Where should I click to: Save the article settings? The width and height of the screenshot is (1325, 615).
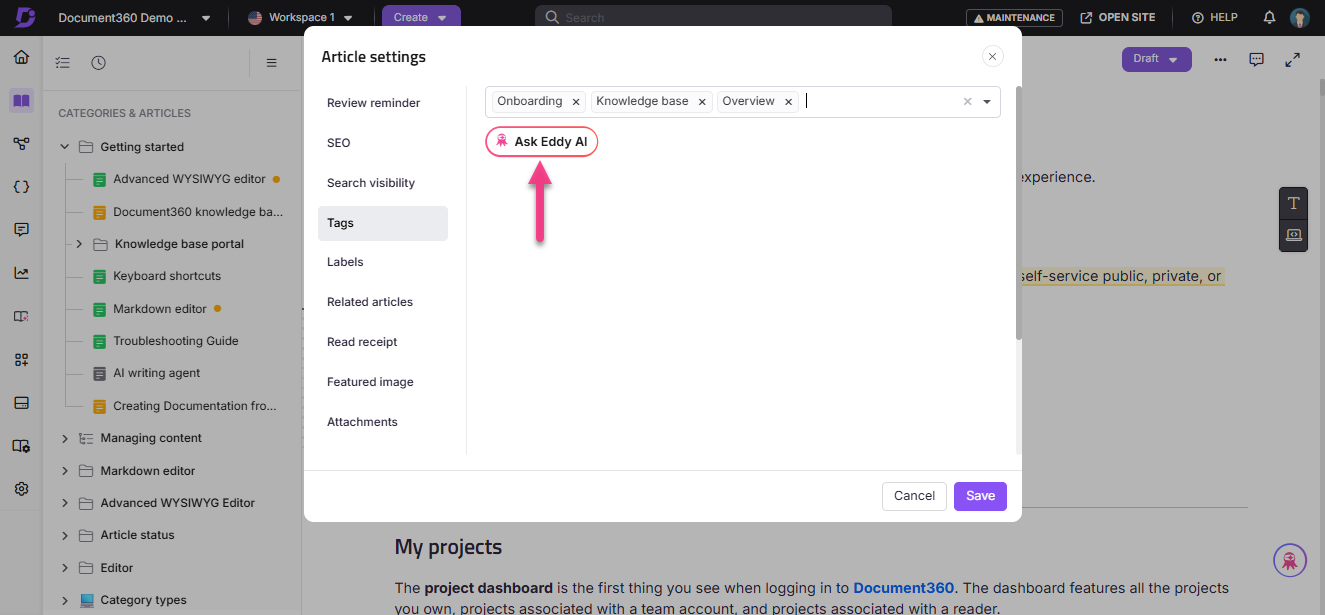point(979,496)
